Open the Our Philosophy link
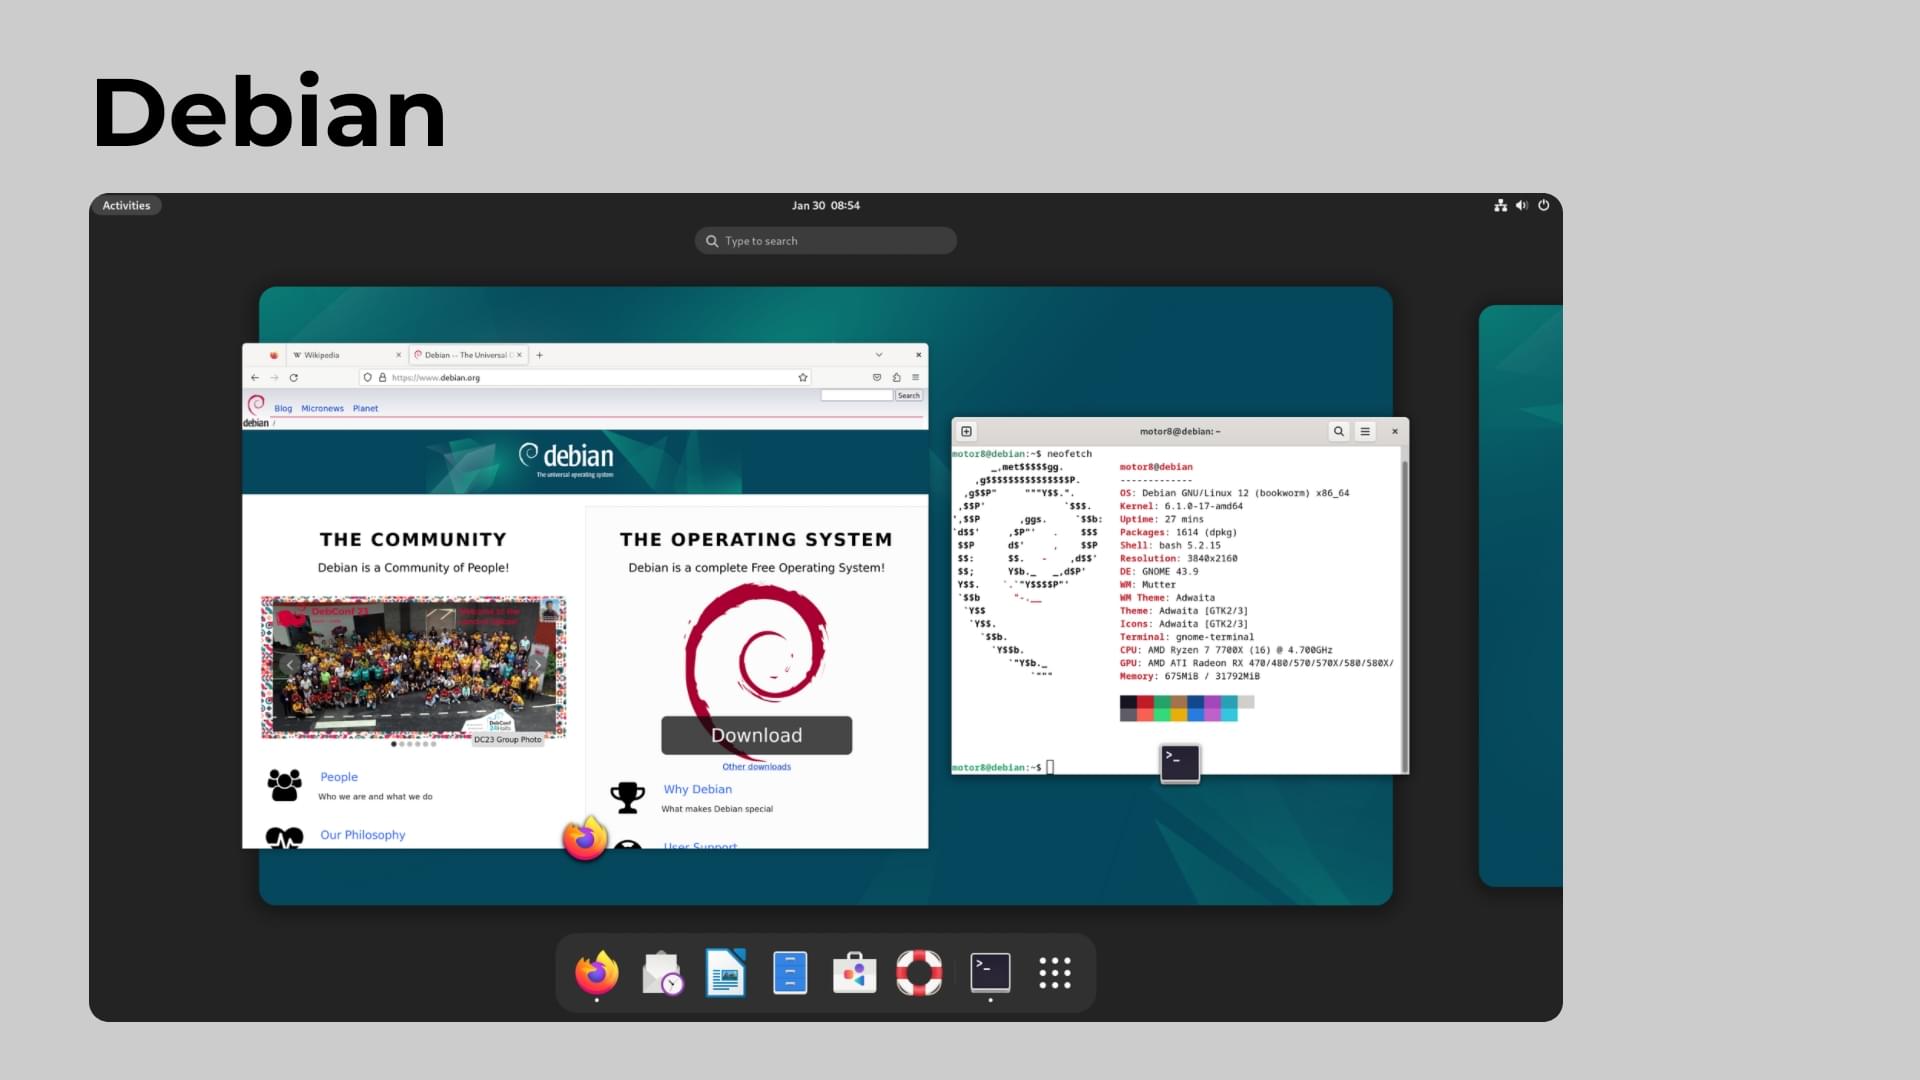This screenshot has width=1920, height=1080. click(363, 835)
